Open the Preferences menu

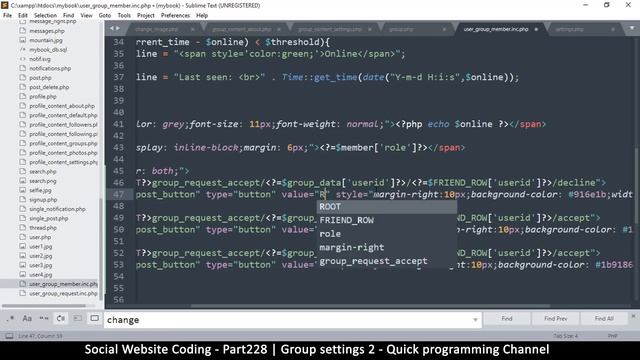(175, 16)
